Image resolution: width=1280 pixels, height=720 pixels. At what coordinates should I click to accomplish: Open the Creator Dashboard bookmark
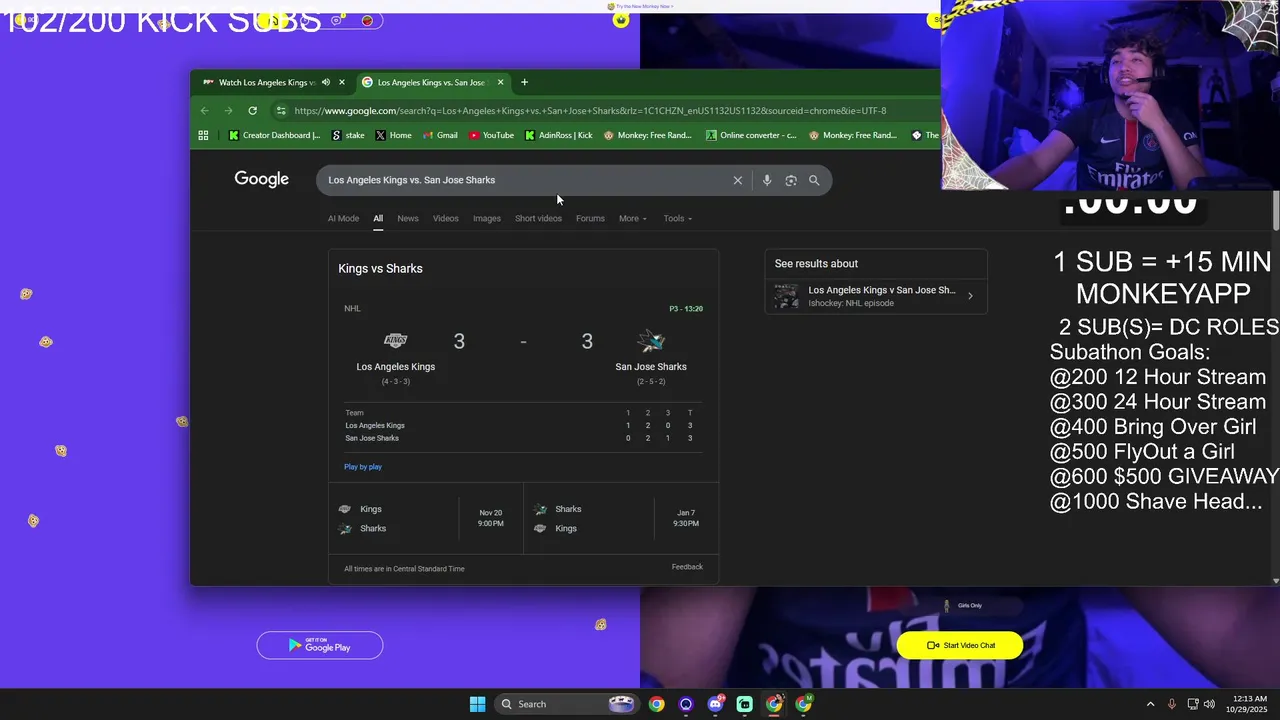coord(274,135)
